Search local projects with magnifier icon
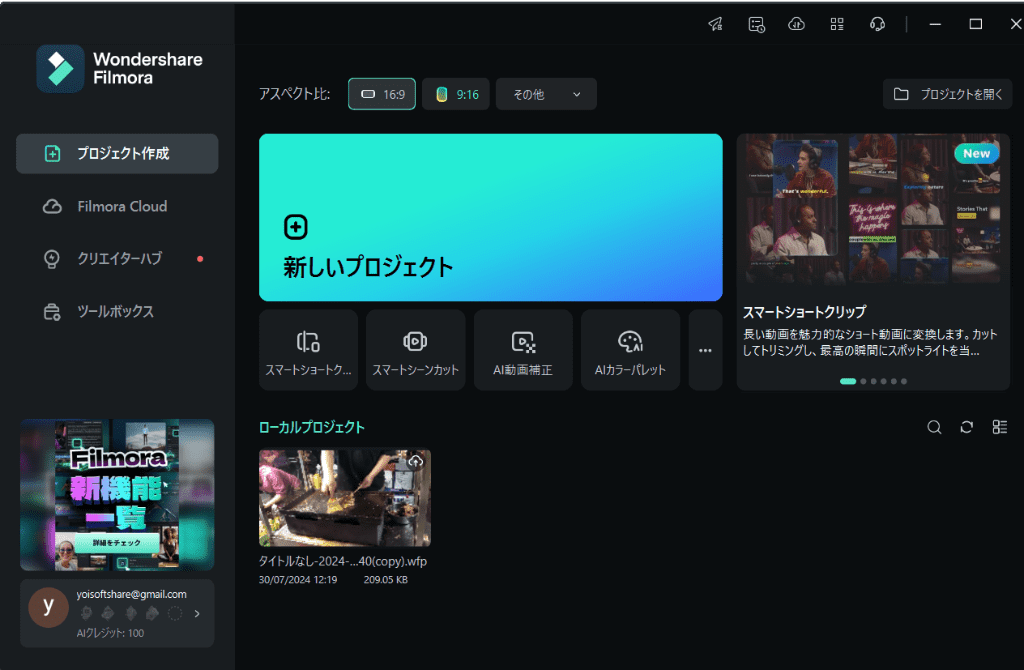Screen dimensions: 1024x670 935,427
